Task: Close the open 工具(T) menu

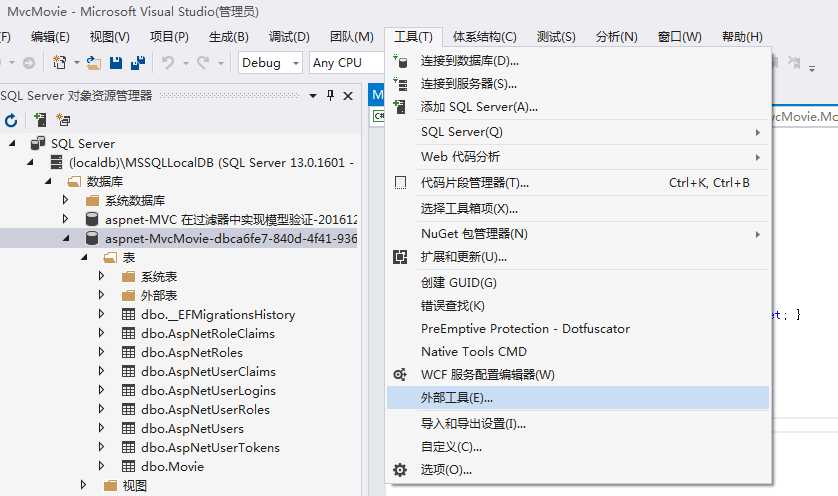Action: [413, 37]
